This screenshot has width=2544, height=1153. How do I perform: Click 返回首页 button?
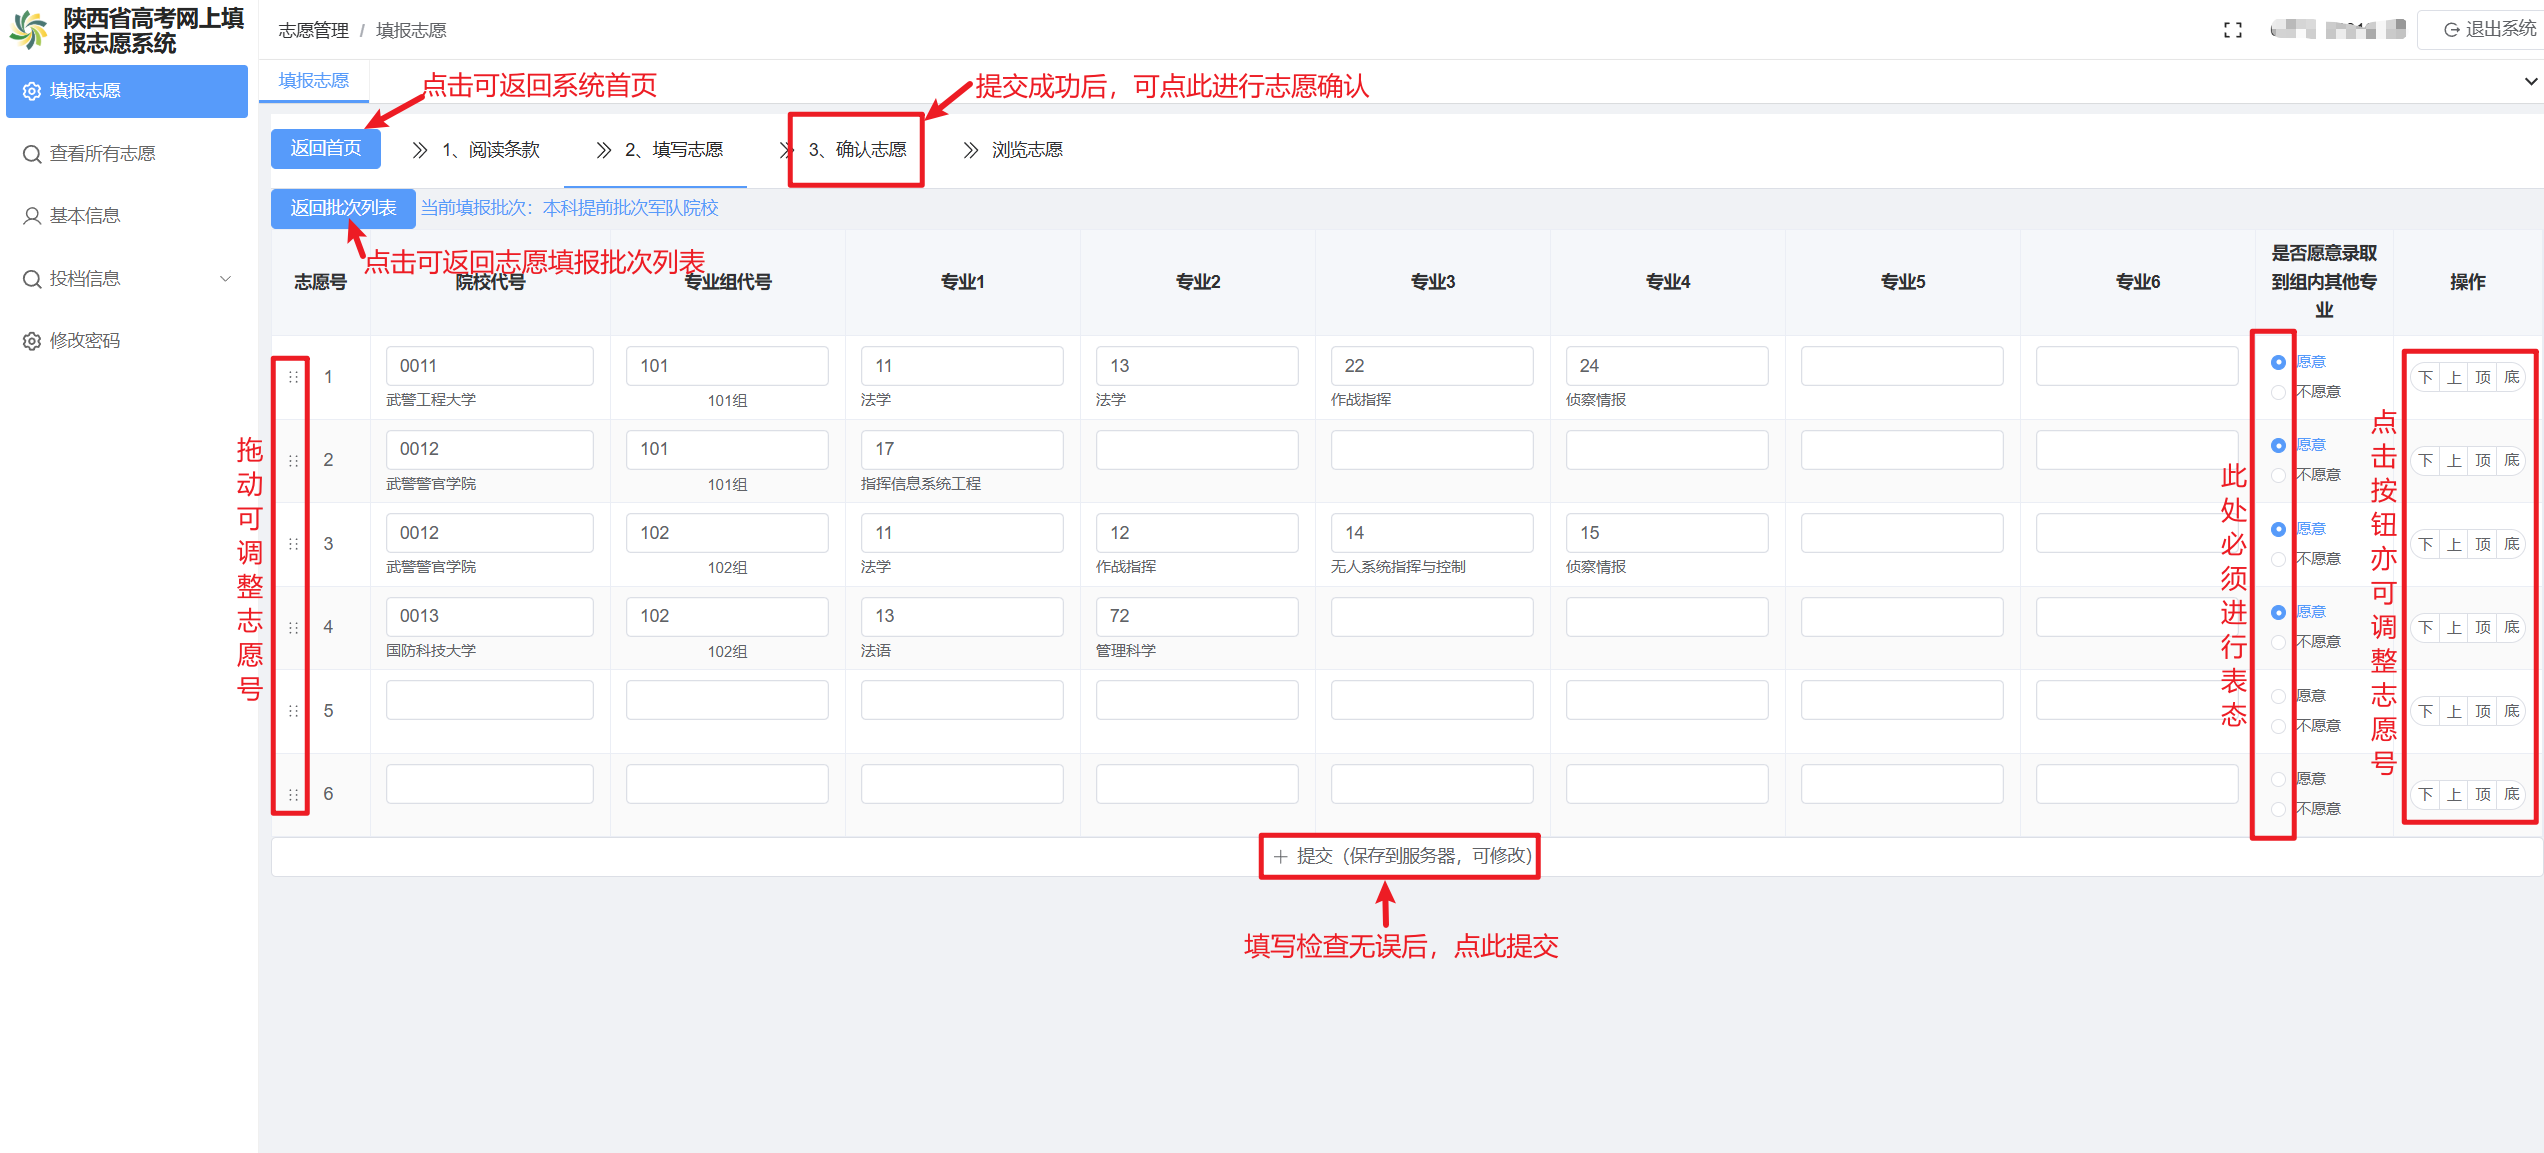coord(326,148)
